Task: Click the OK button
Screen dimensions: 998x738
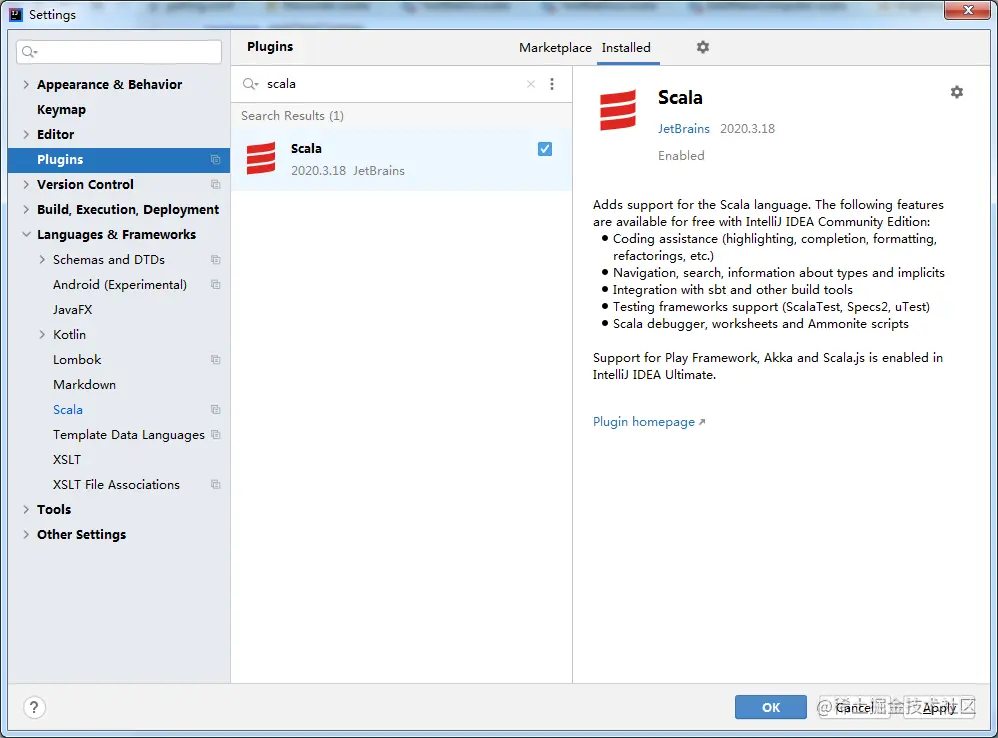Action: tap(771, 707)
